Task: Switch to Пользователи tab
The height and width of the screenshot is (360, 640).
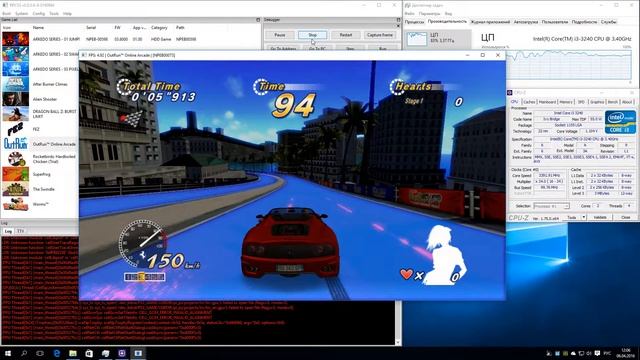Action: pyautogui.click(x=555, y=22)
